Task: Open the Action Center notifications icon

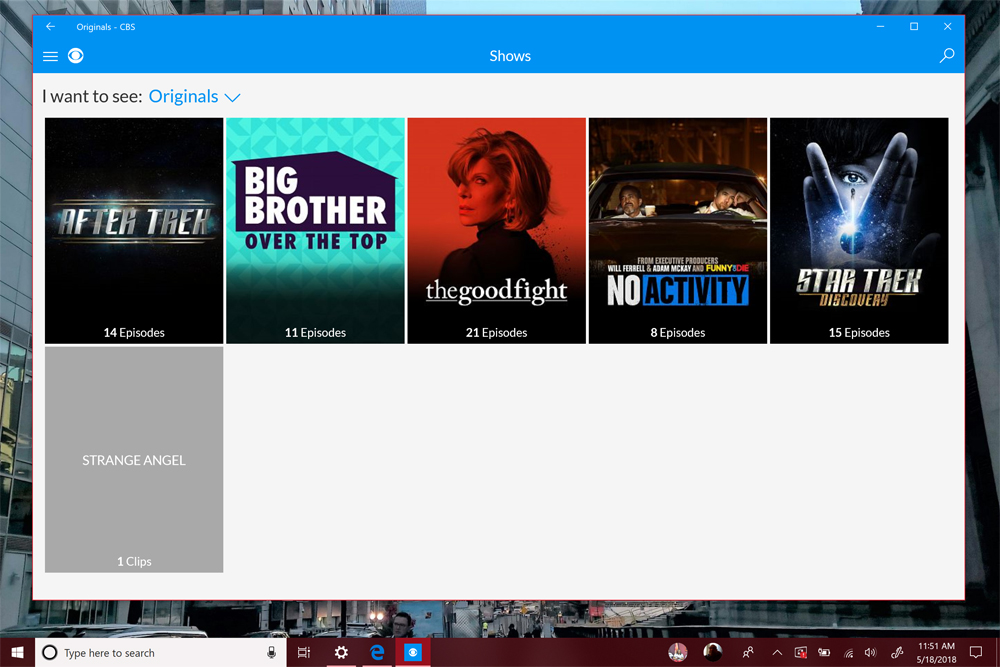Action: 976,652
